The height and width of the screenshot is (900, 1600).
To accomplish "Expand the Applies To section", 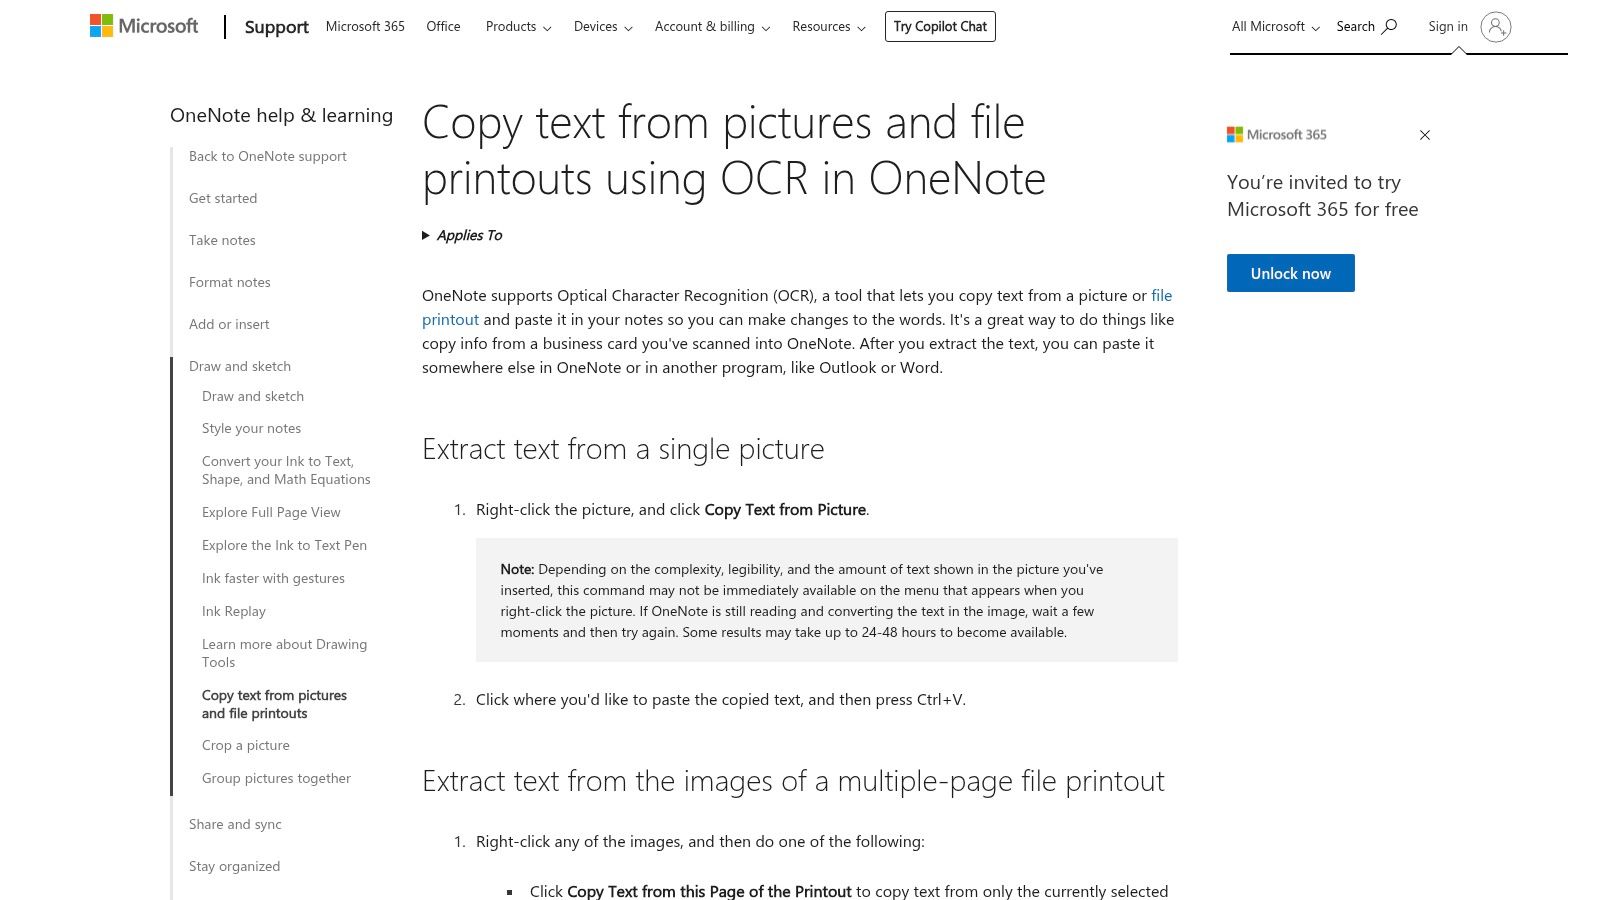I will pyautogui.click(x=462, y=234).
